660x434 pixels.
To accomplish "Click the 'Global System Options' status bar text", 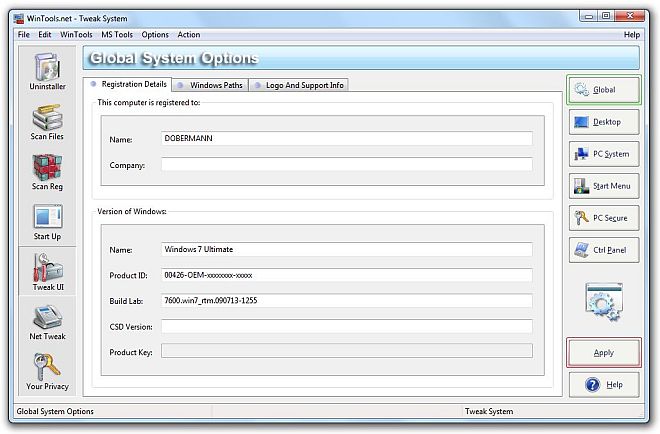I will [55, 411].
